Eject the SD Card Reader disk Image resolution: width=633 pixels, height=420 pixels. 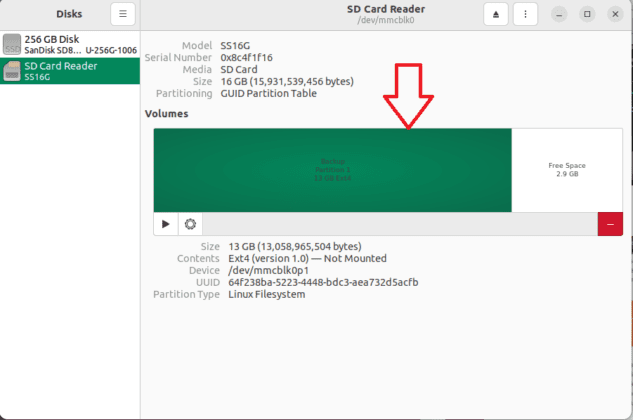click(496, 14)
